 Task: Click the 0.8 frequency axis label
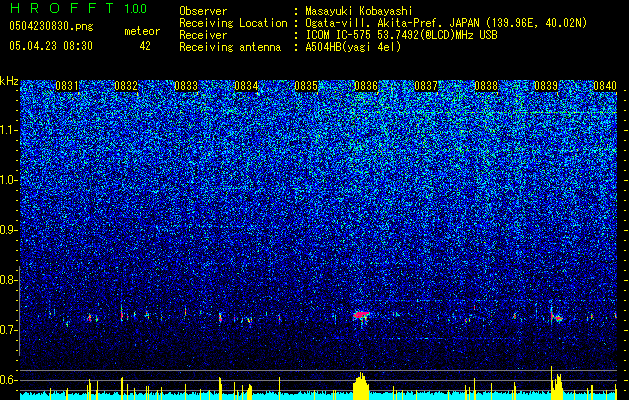click(x=8, y=280)
